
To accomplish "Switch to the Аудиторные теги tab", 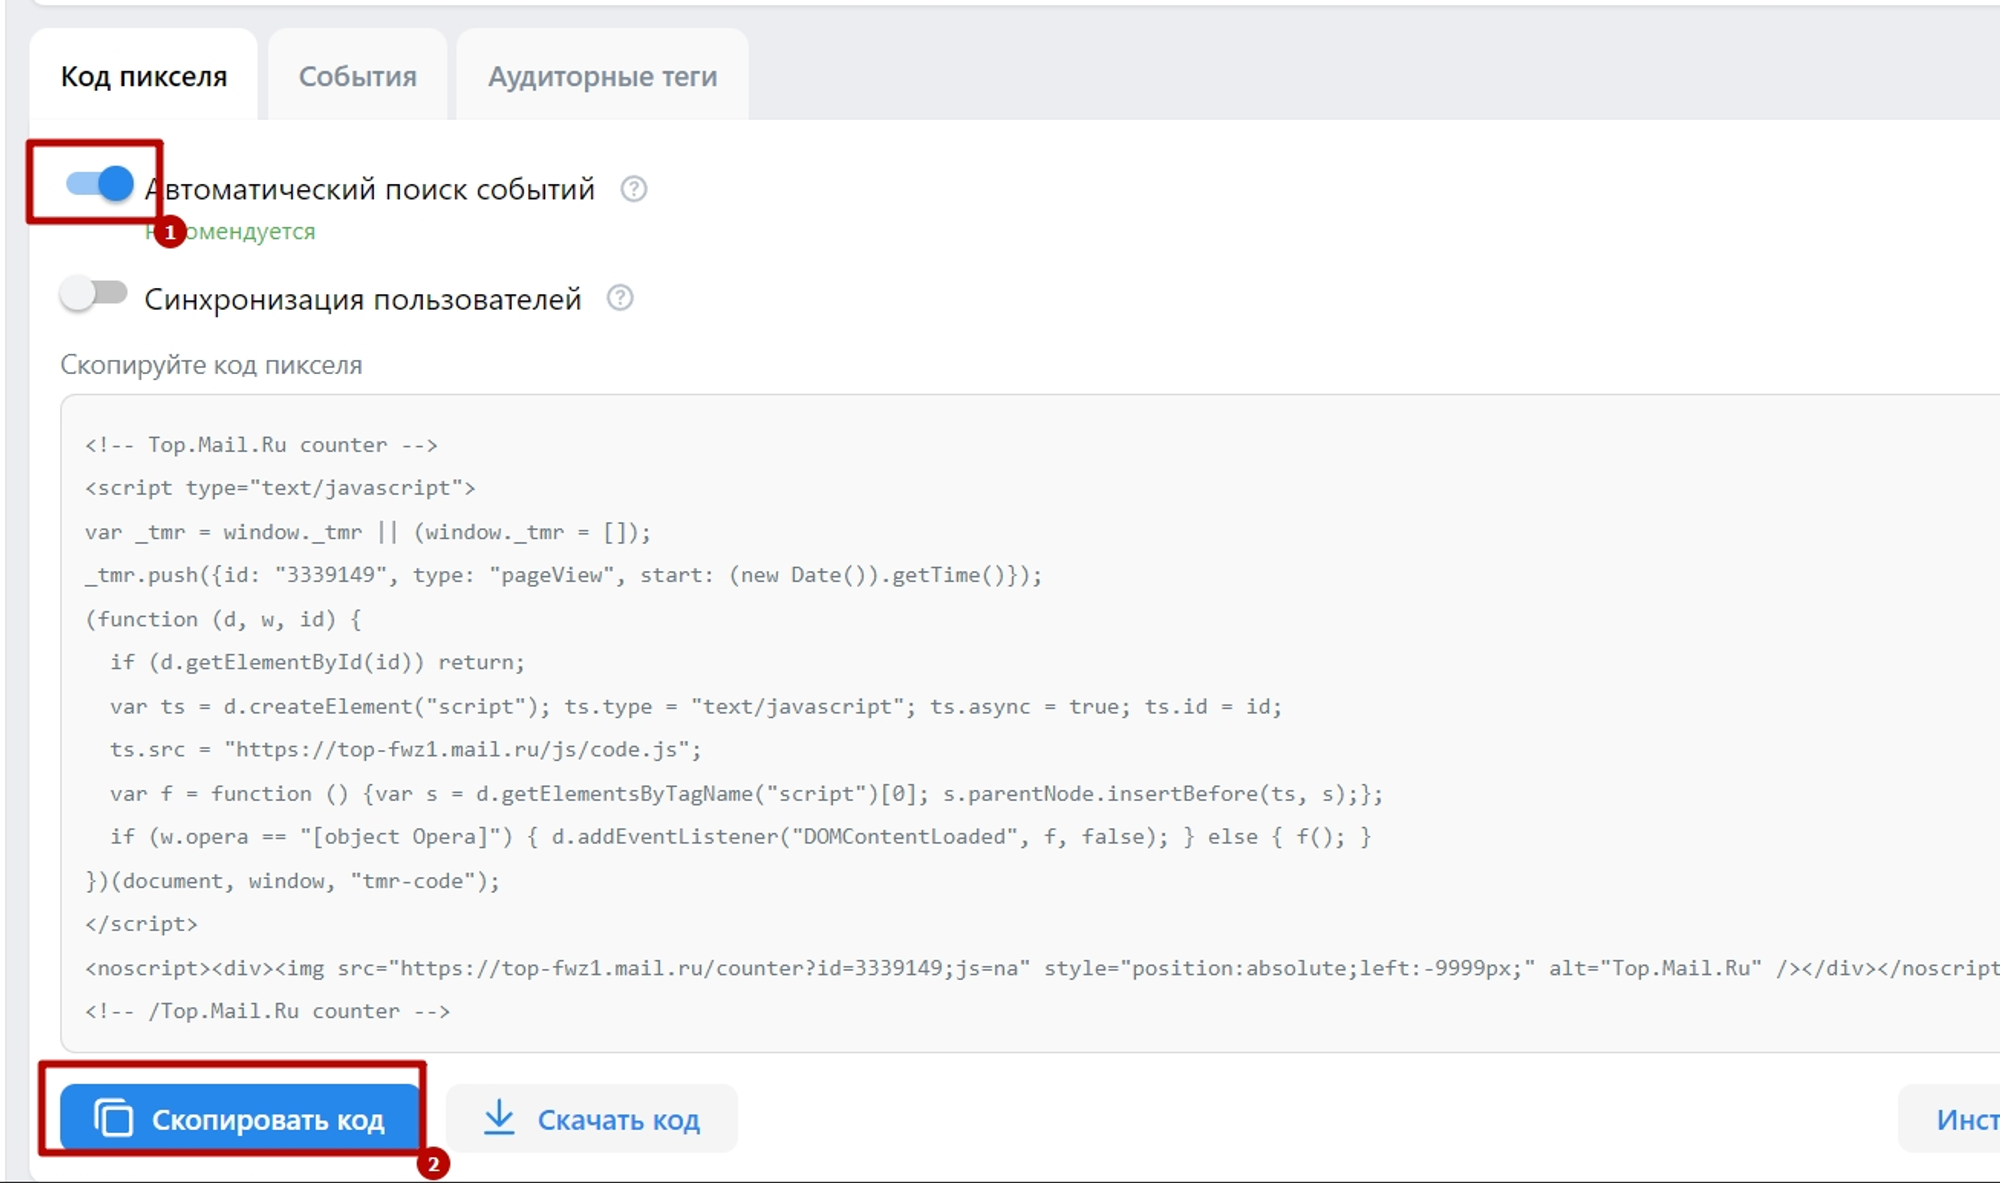I will point(602,76).
